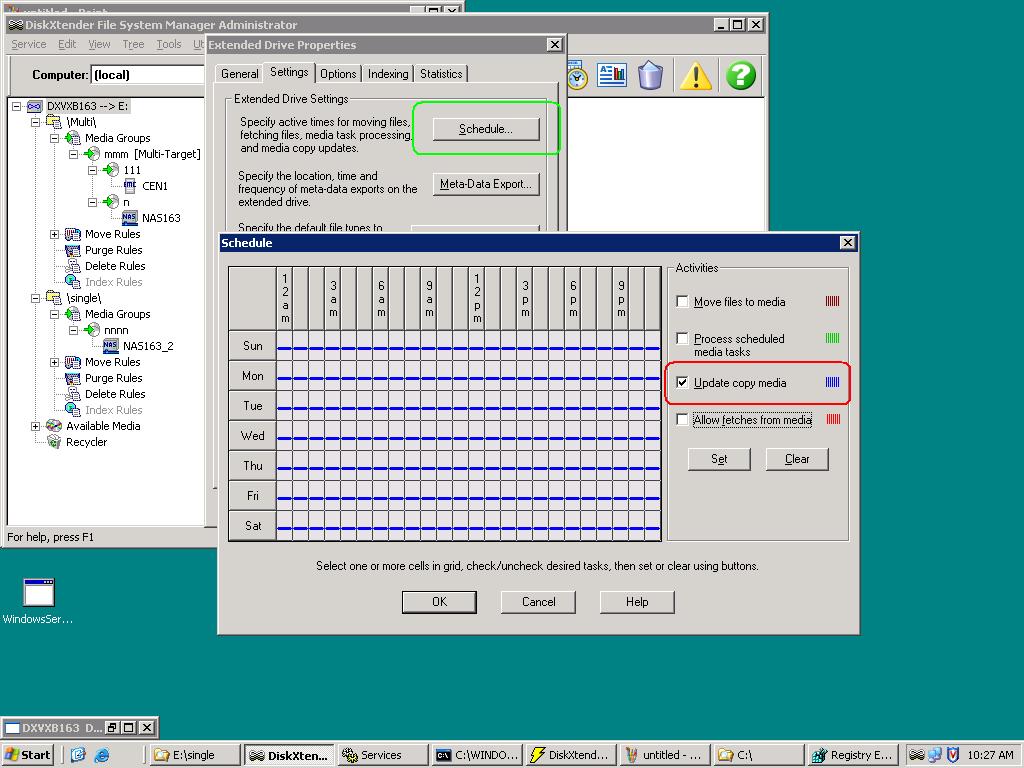Click the Meta-Data Export... button
1024x768 pixels.
pyautogui.click(x=486, y=184)
